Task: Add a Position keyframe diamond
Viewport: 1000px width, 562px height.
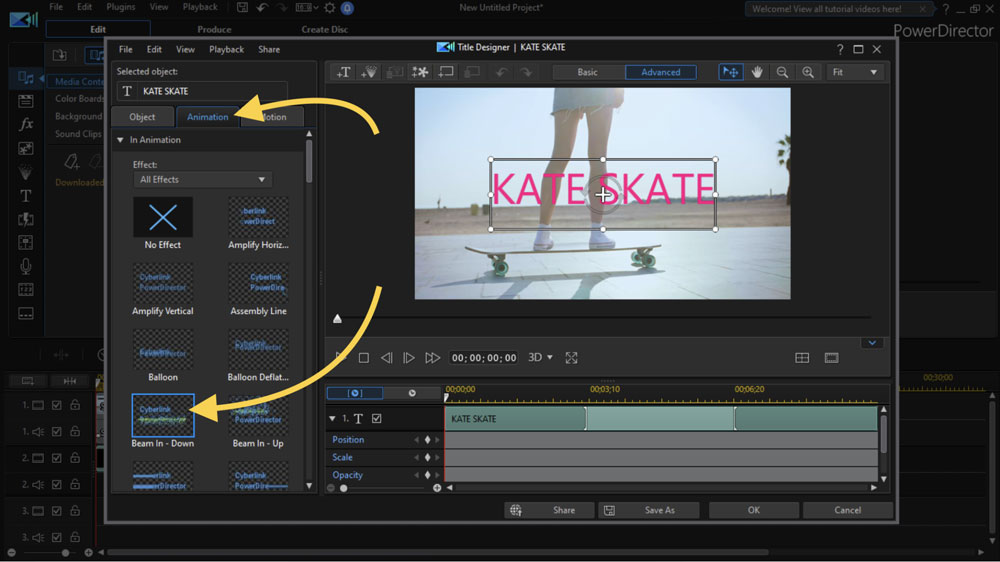Action: coord(427,440)
